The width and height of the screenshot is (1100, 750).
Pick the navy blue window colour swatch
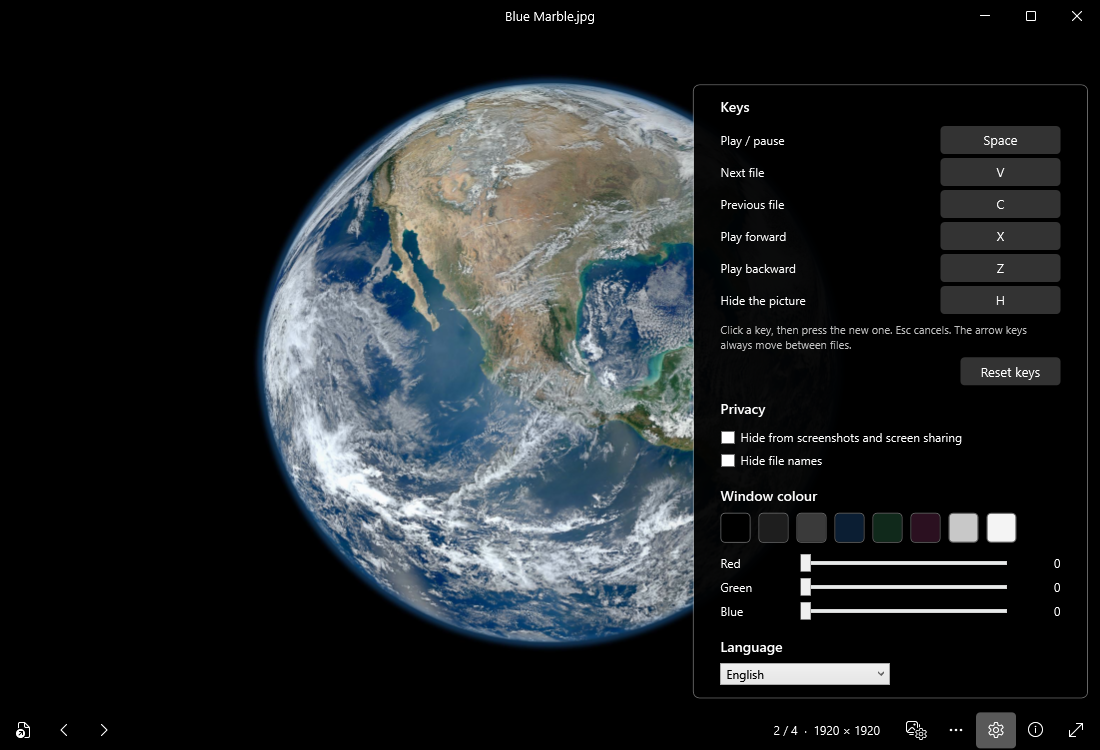click(x=850, y=528)
